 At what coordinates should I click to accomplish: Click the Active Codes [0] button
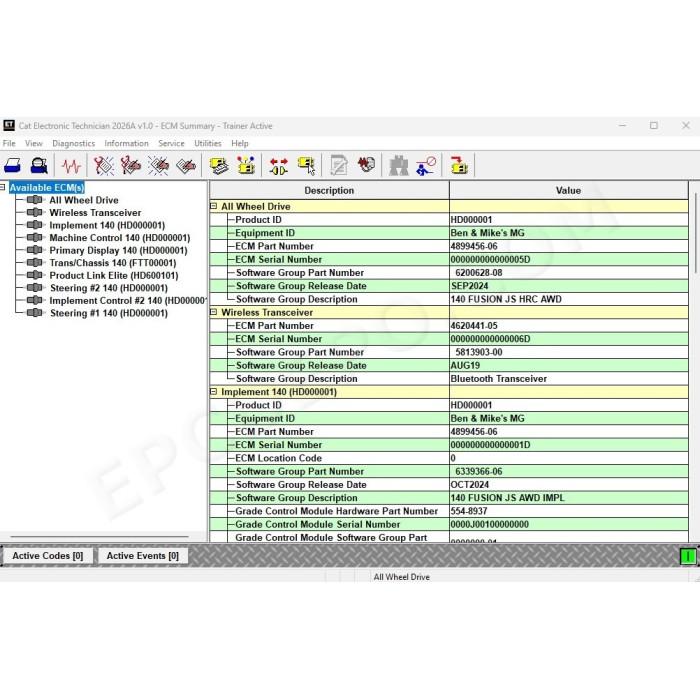click(48, 556)
